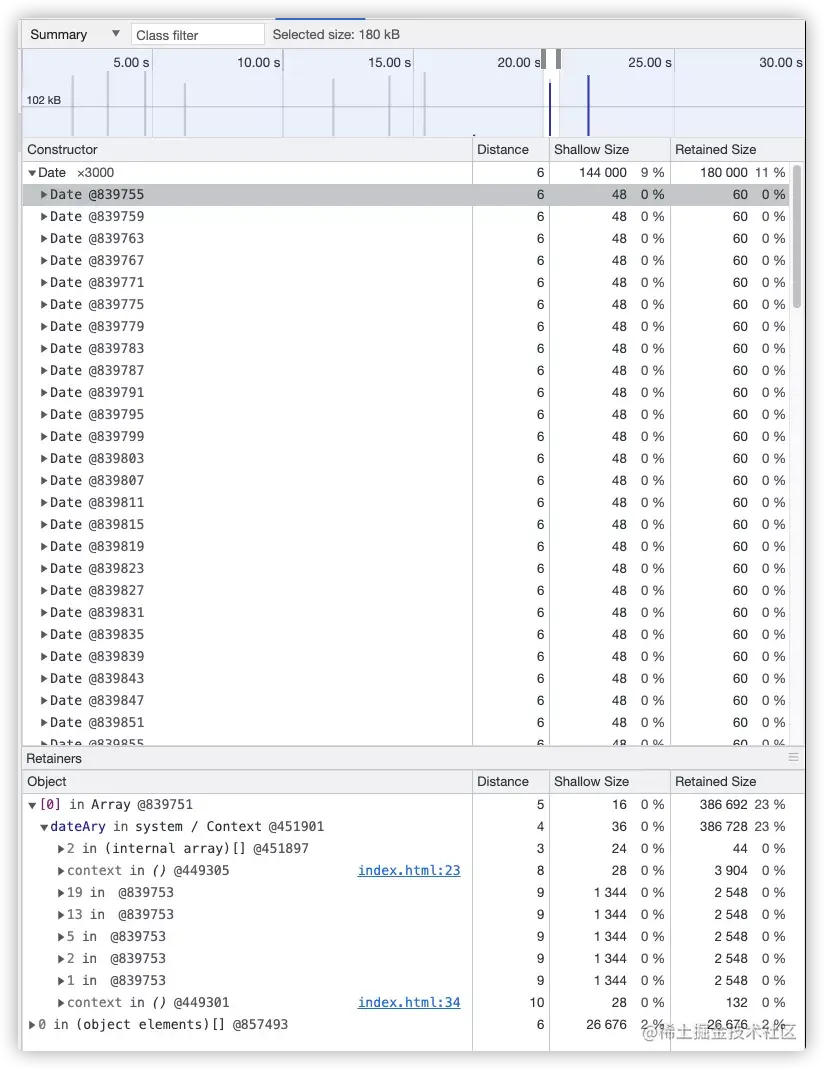Image resolution: width=824 pixels, height=1069 pixels.
Task: Click the constructor list vertical scrollbar
Action: tap(797, 237)
